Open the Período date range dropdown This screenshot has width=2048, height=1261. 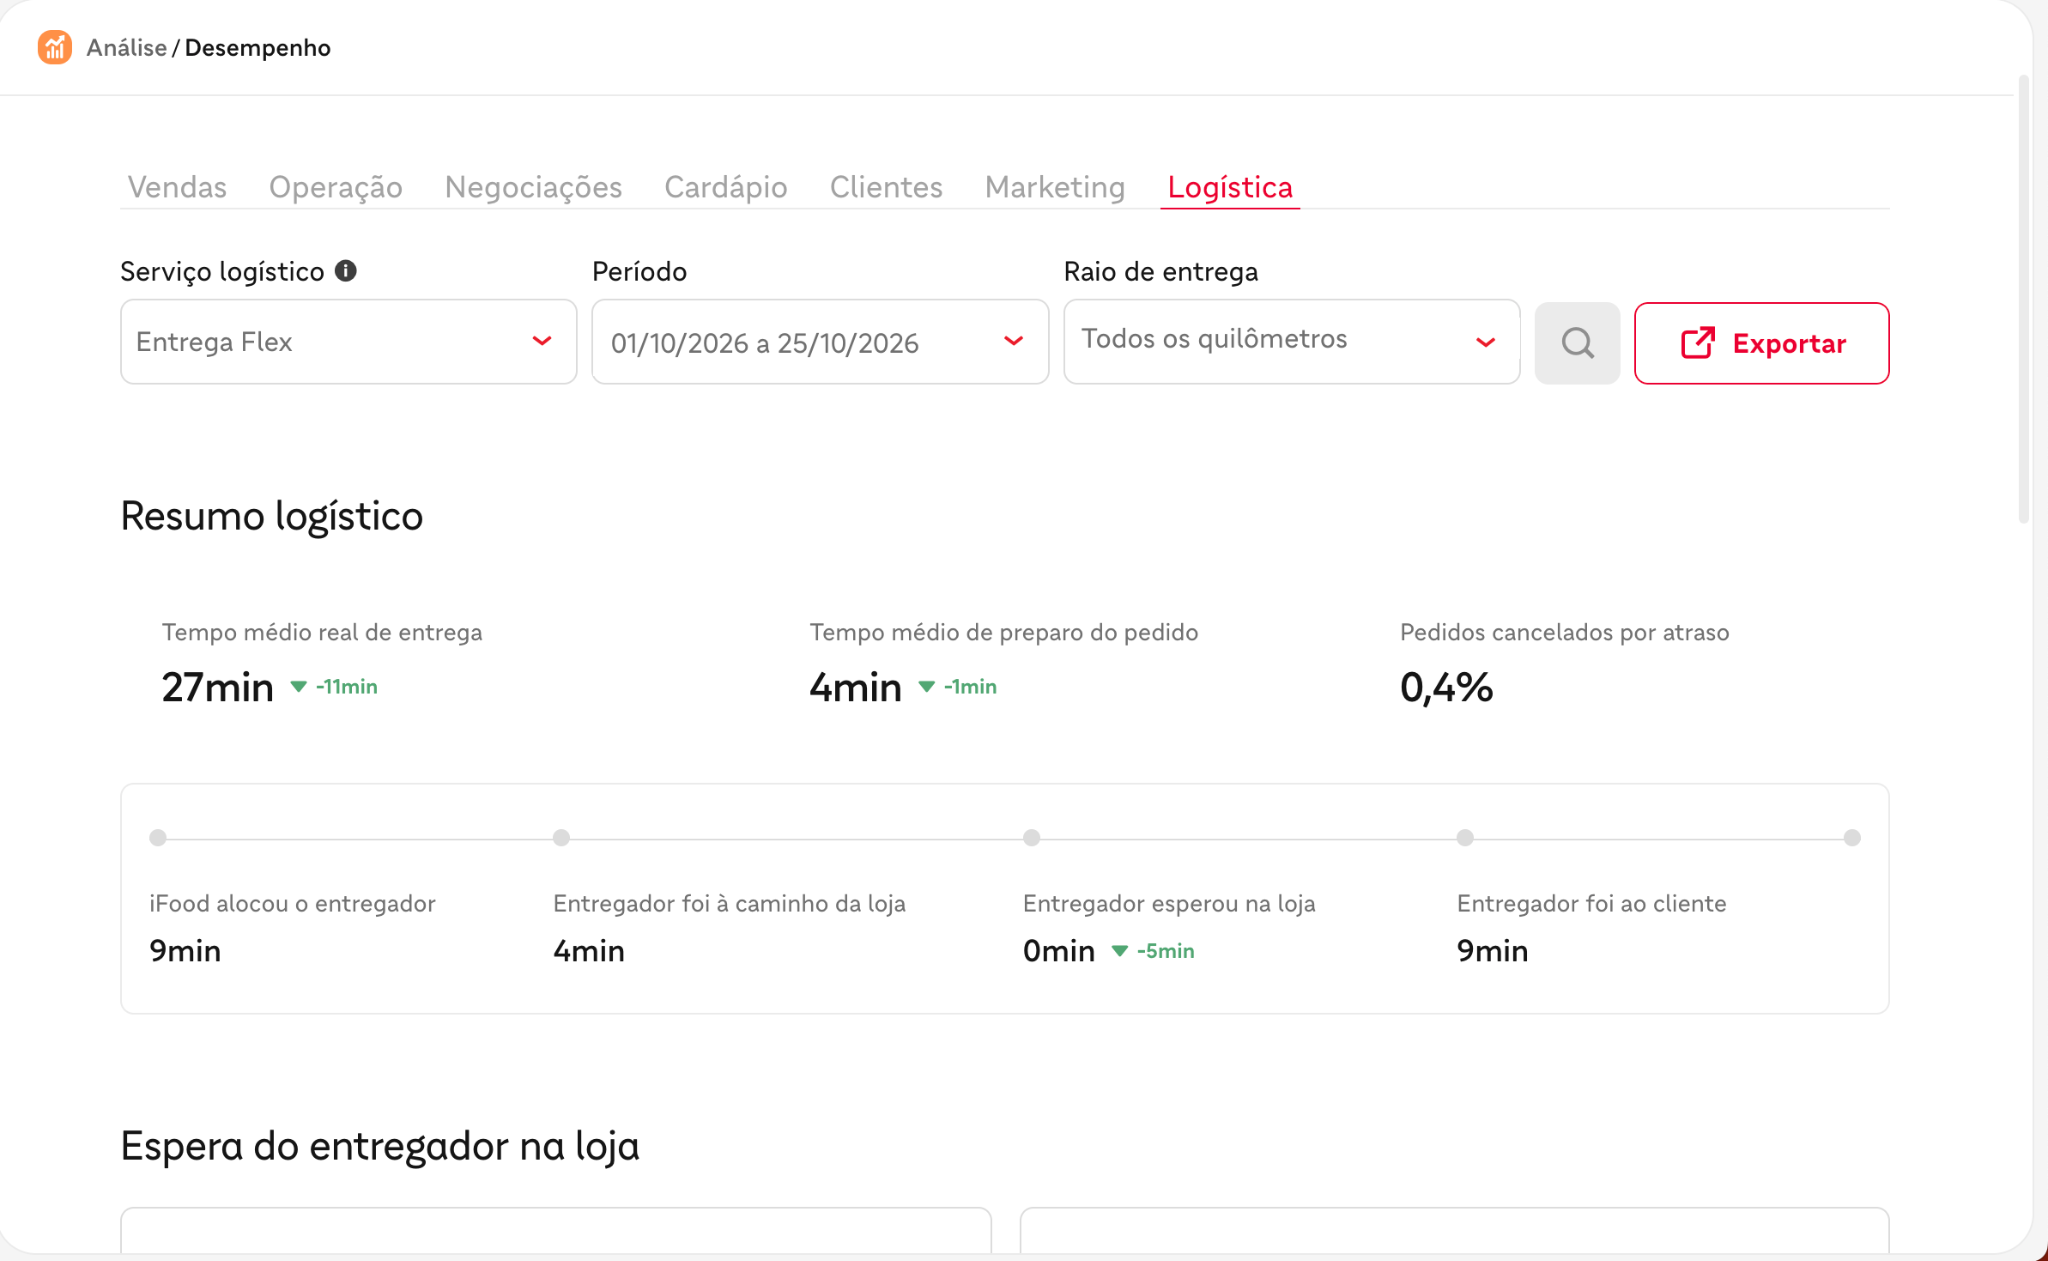pyautogui.click(x=820, y=342)
